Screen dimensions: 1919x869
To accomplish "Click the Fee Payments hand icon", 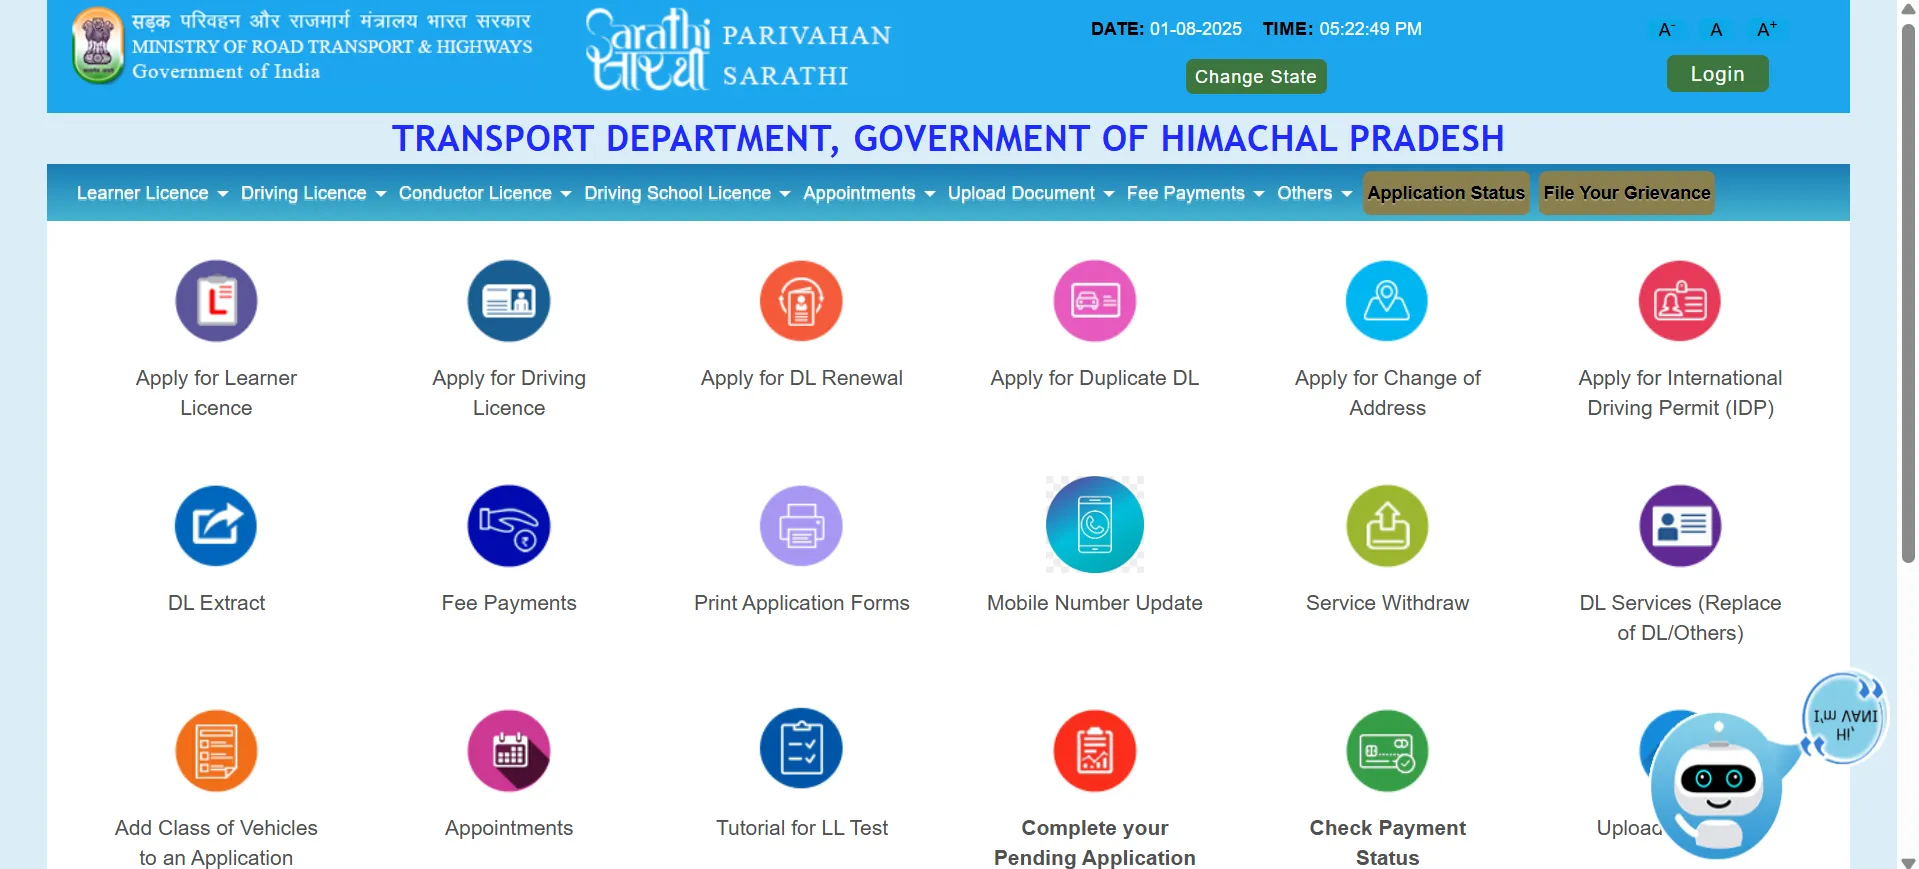I will click(509, 526).
